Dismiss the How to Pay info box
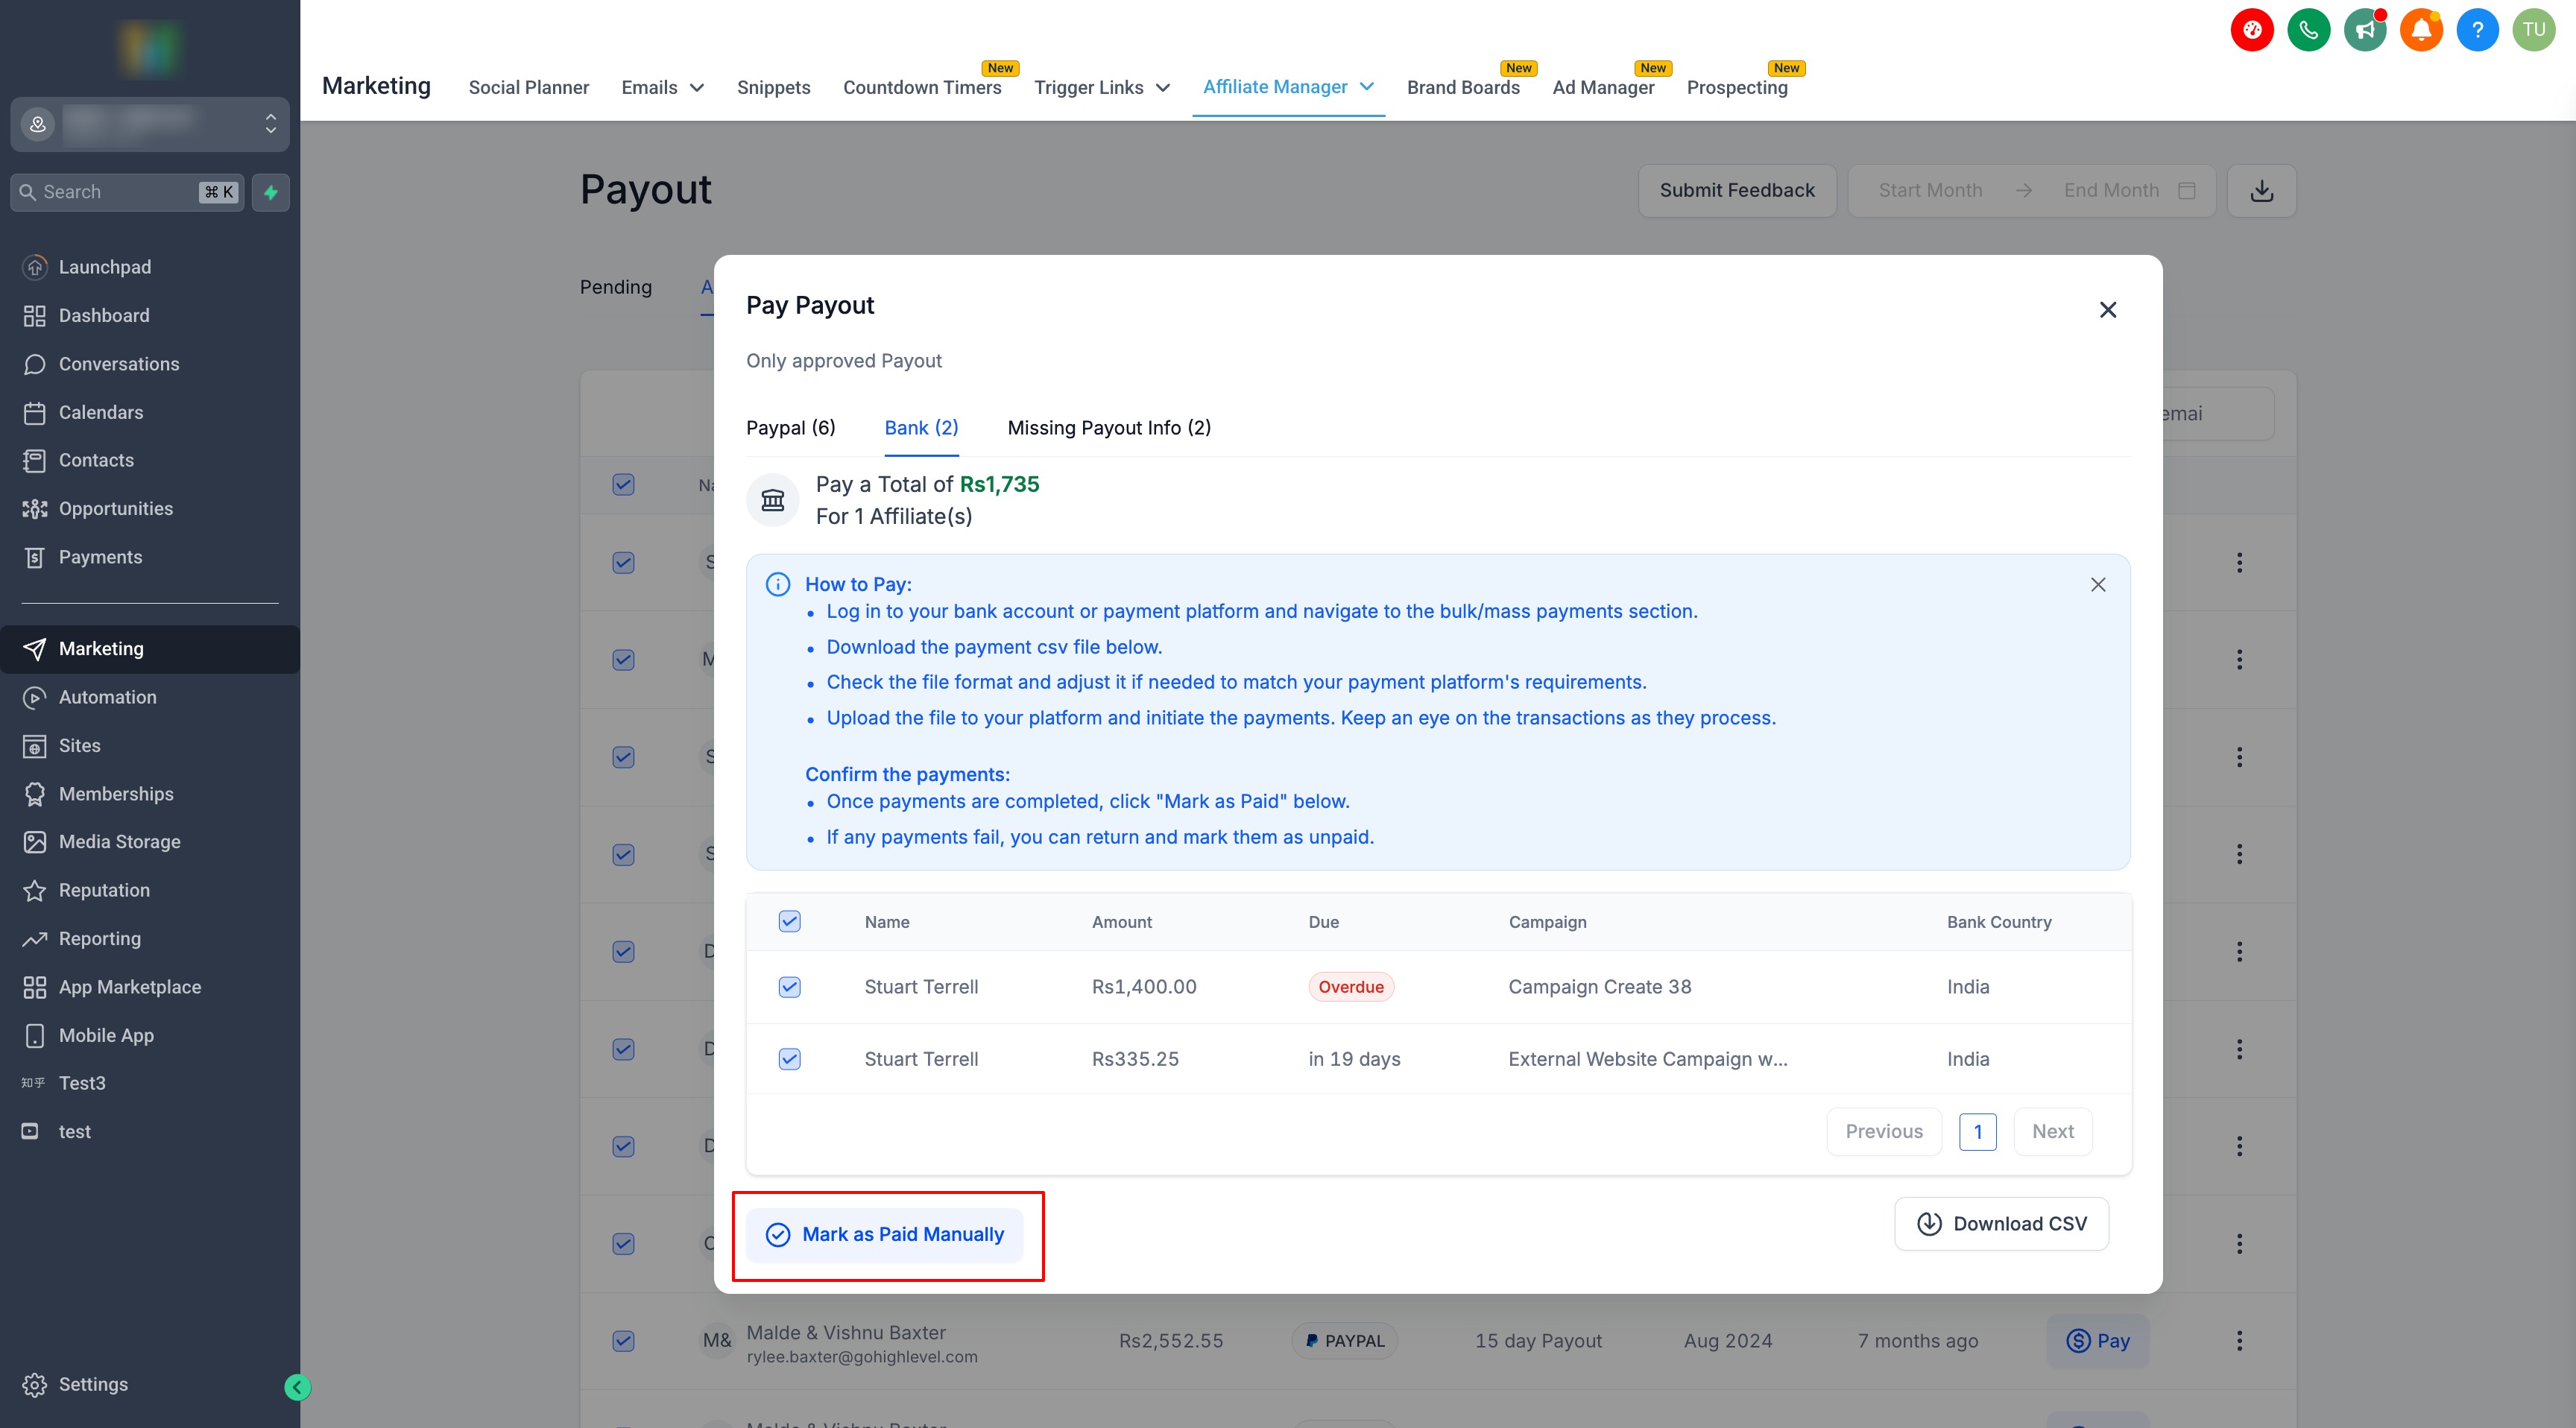The height and width of the screenshot is (1428, 2576). [2098, 585]
